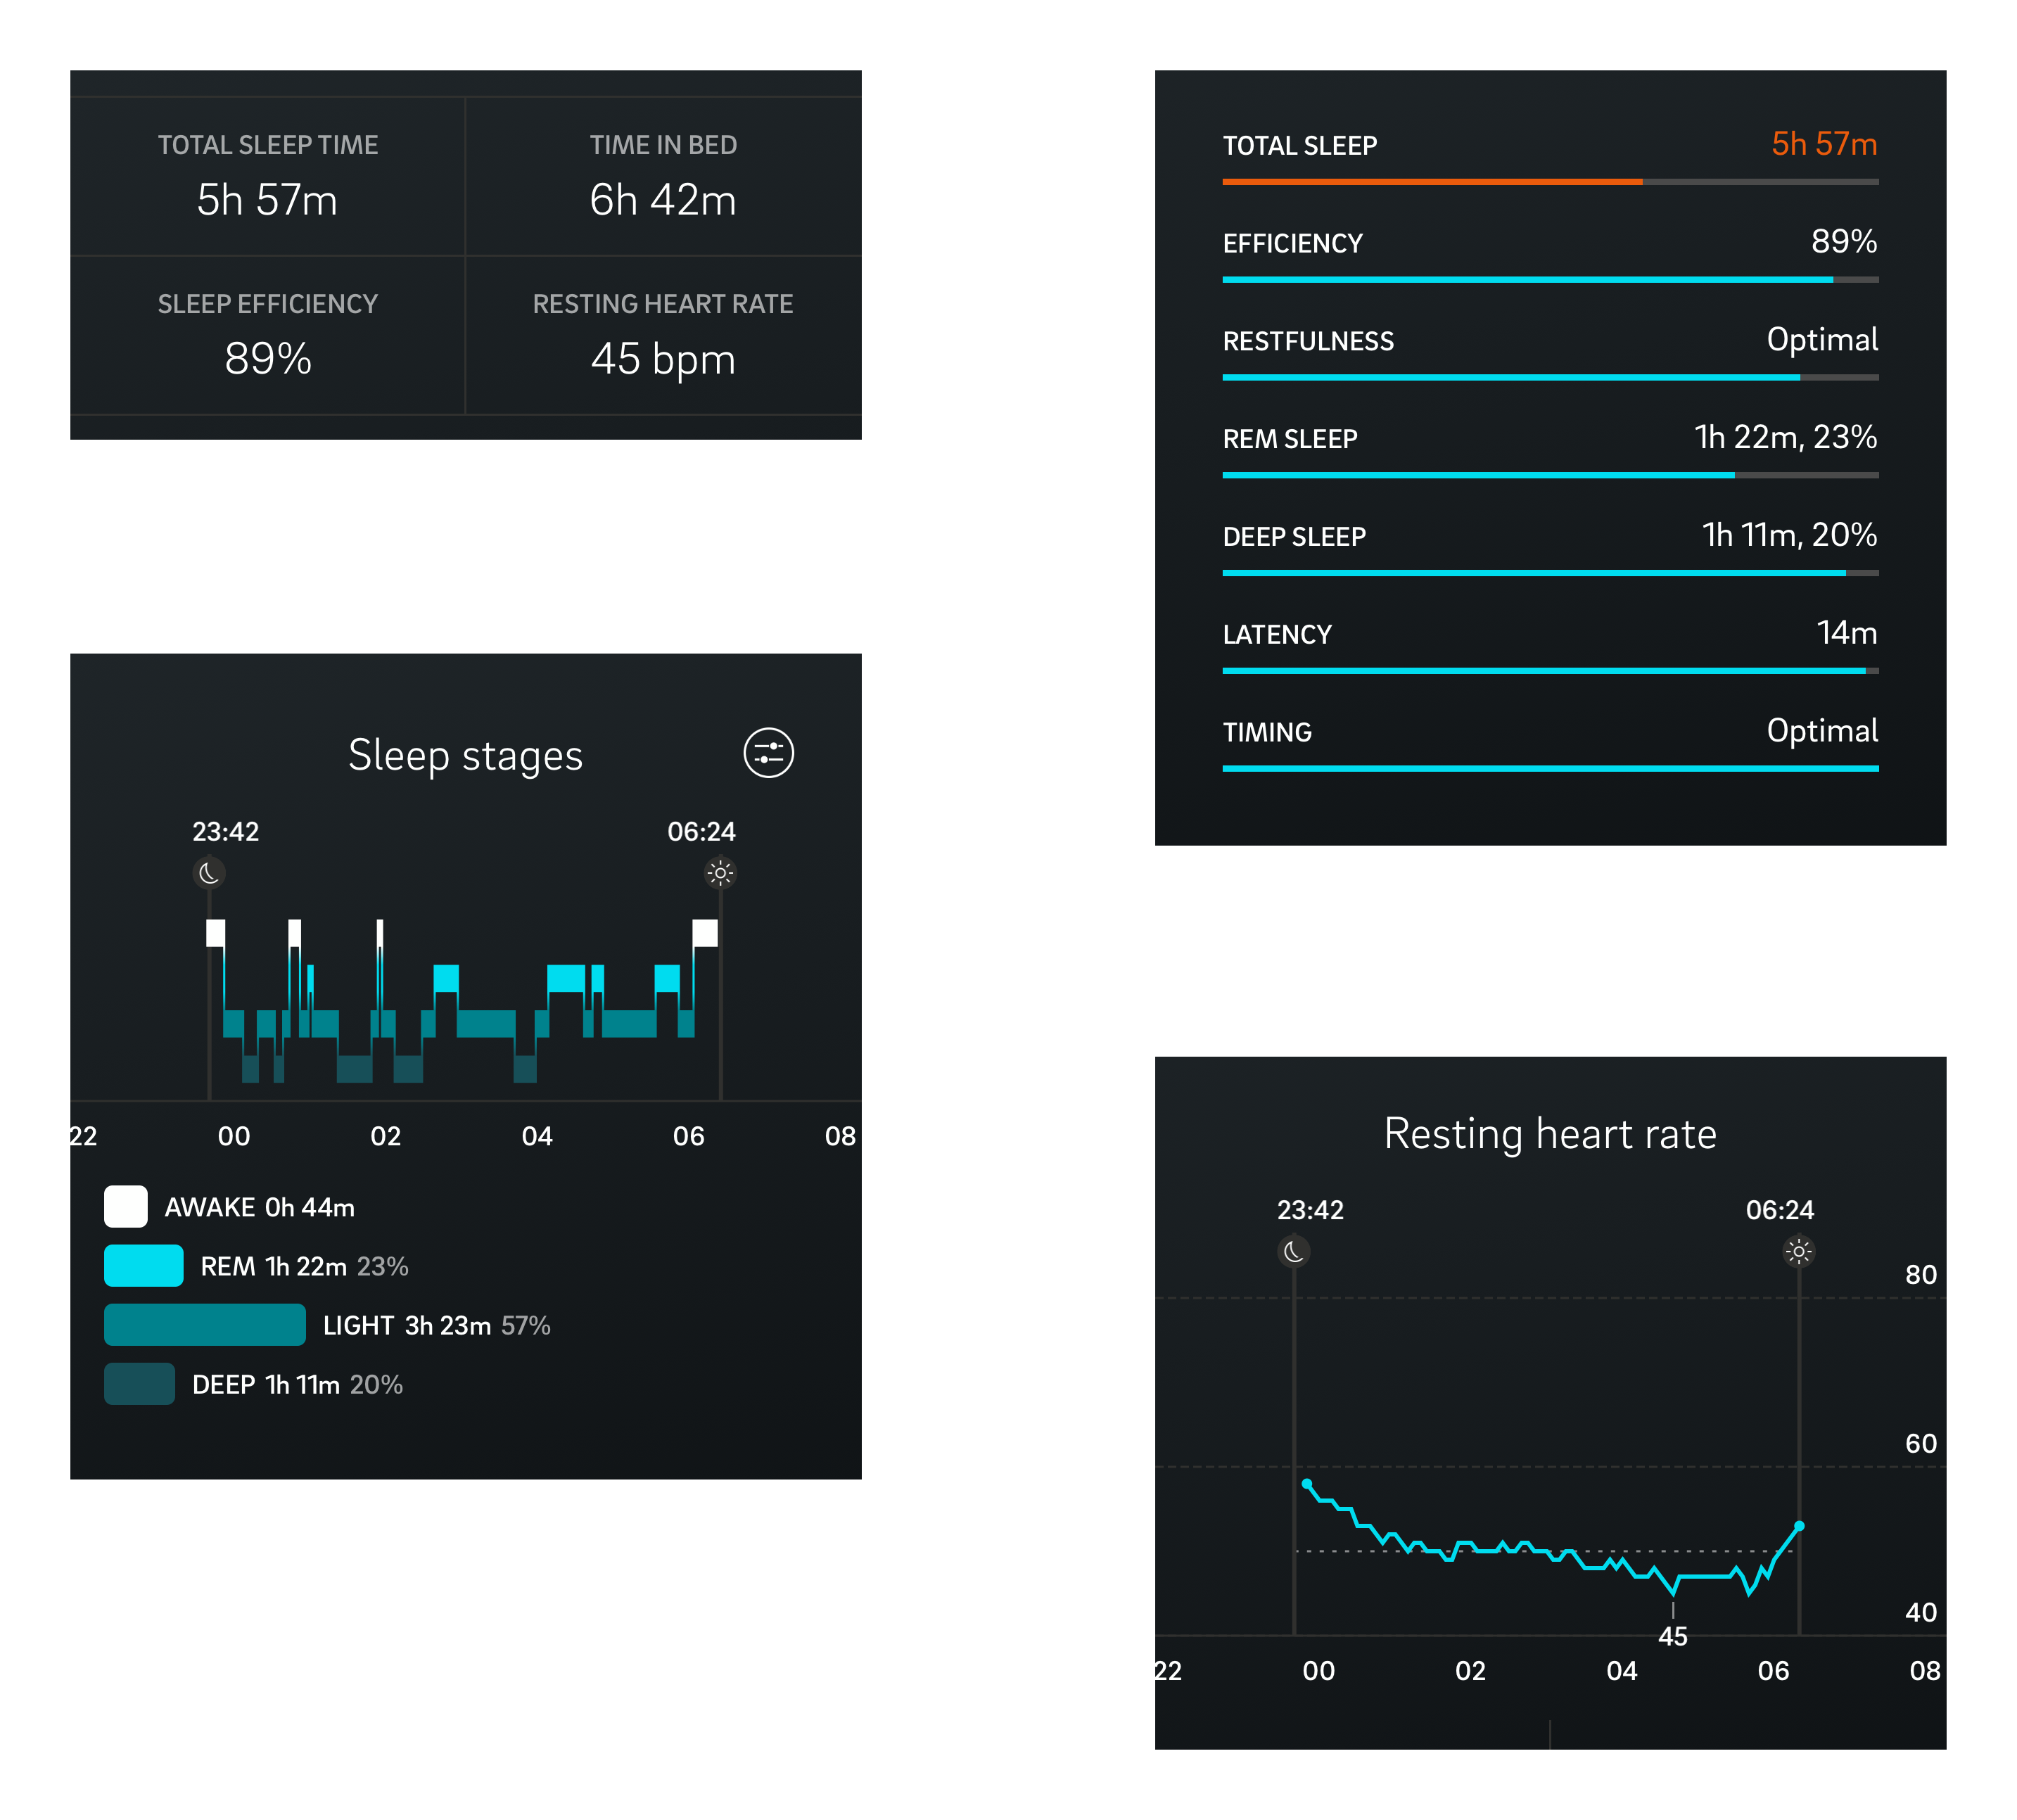Image resolution: width=2017 pixels, height=1820 pixels.
Task: Open the Sleep stages filter settings icon
Action: pyautogui.click(x=768, y=753)
